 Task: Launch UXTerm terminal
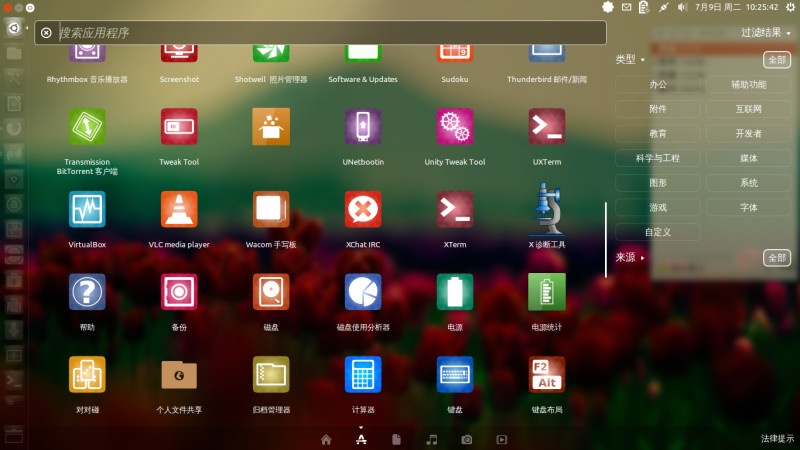click(546, 127)
